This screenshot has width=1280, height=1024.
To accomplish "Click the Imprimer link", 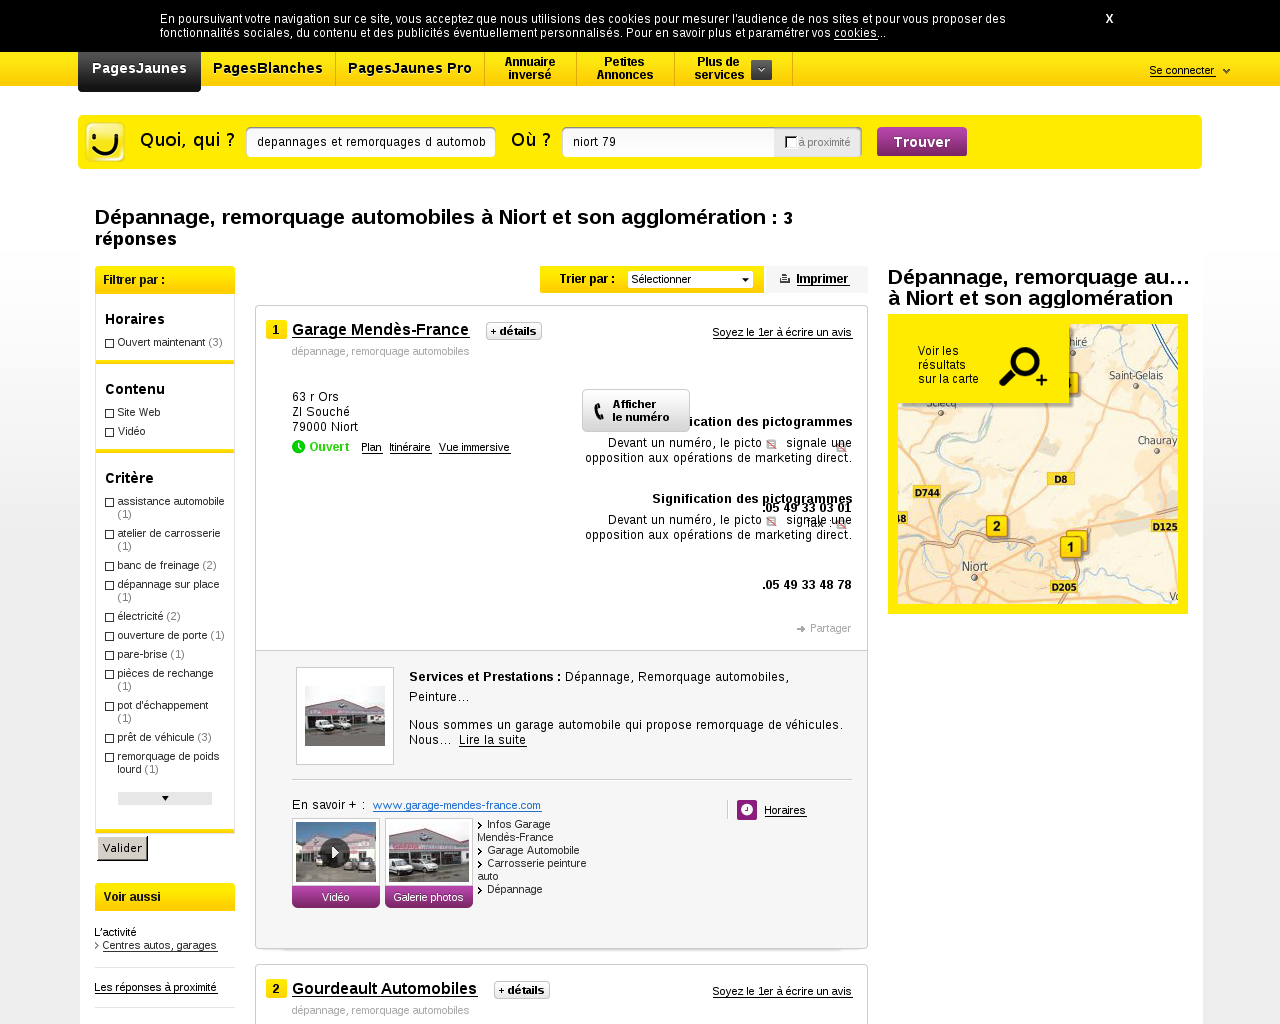I will 822,279.
